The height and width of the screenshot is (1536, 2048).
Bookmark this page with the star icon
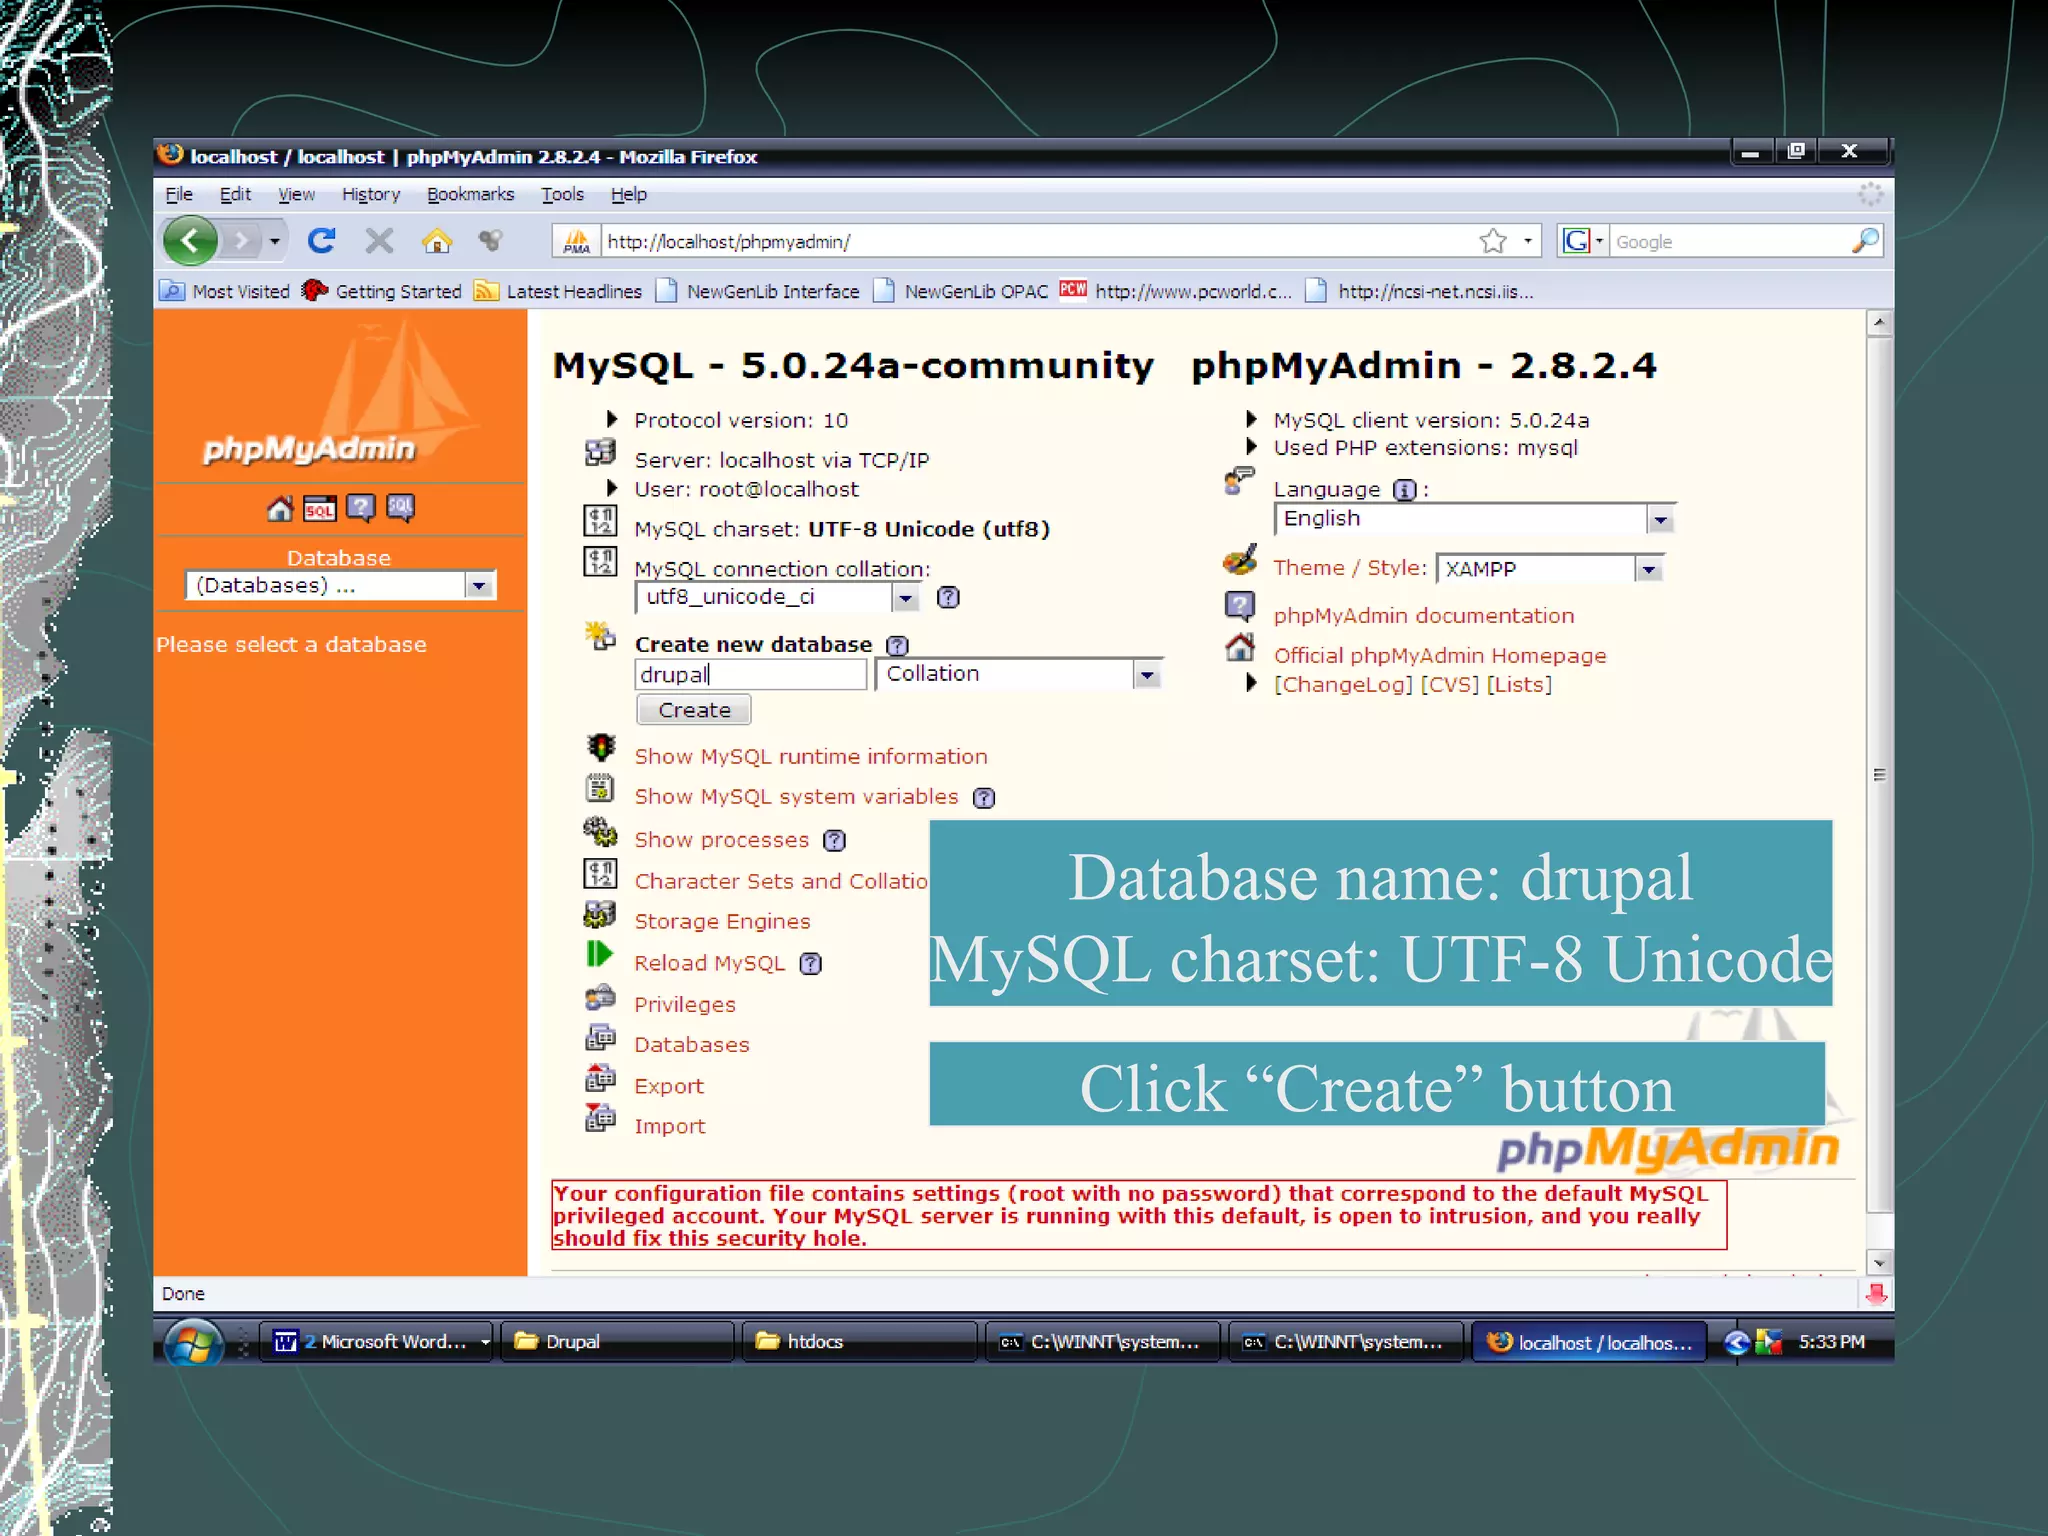pos(1493,241)
